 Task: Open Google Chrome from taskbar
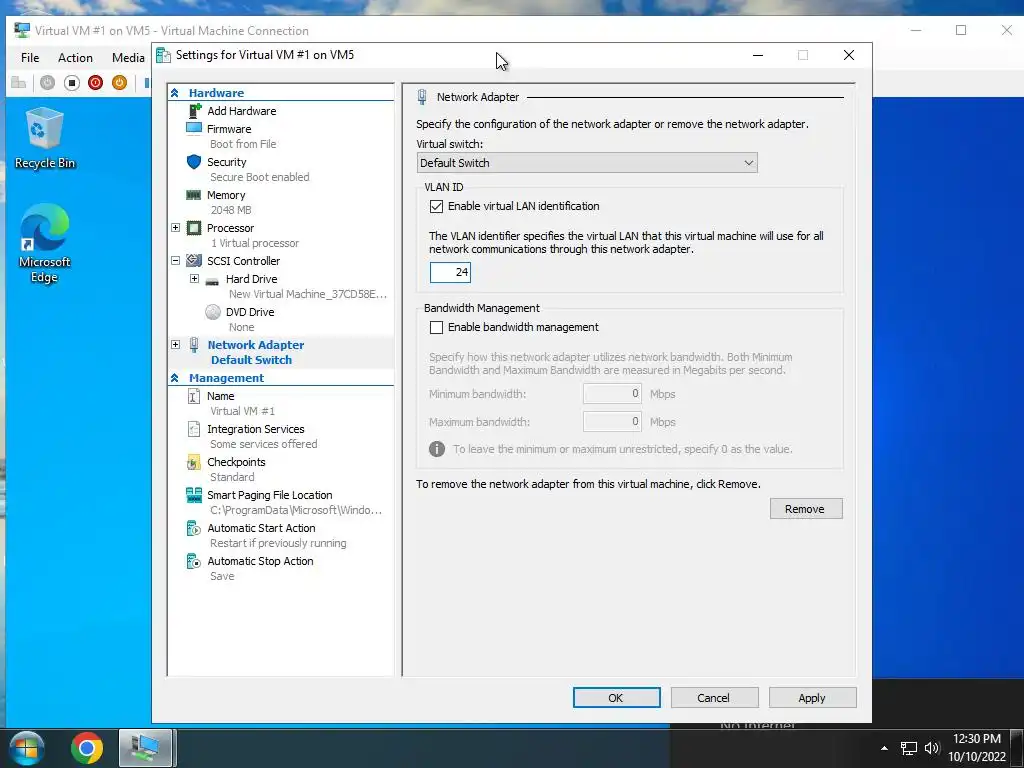pos(87,748)
